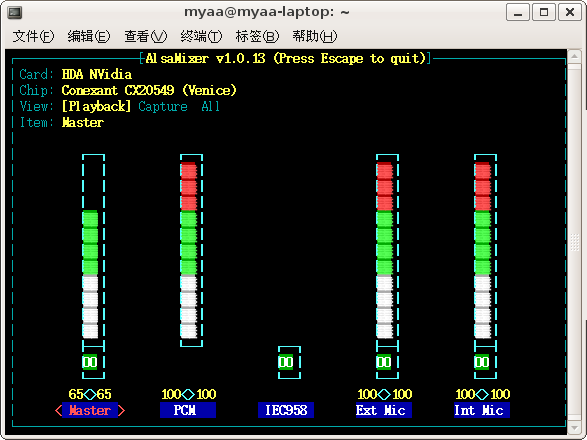Minimize the terminal window
This screenshot has width=587, height=440.
pyautogui.click(x=518, y=12)
